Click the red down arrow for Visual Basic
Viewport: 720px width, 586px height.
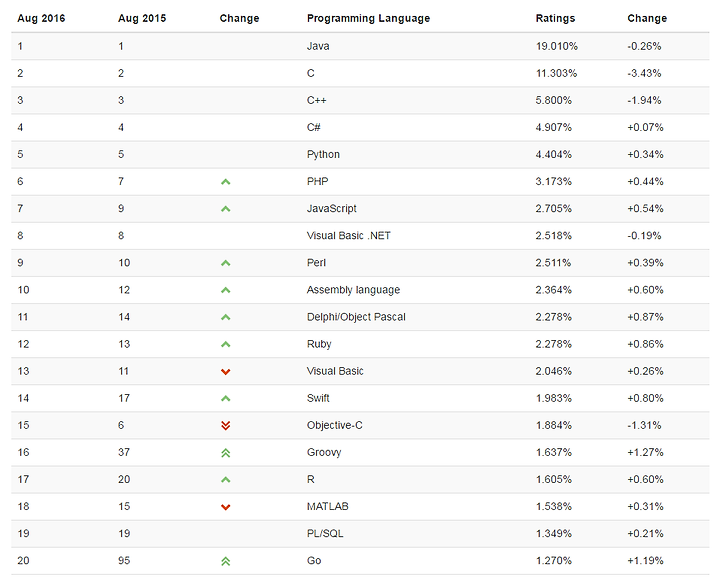(x=225, y=372)
